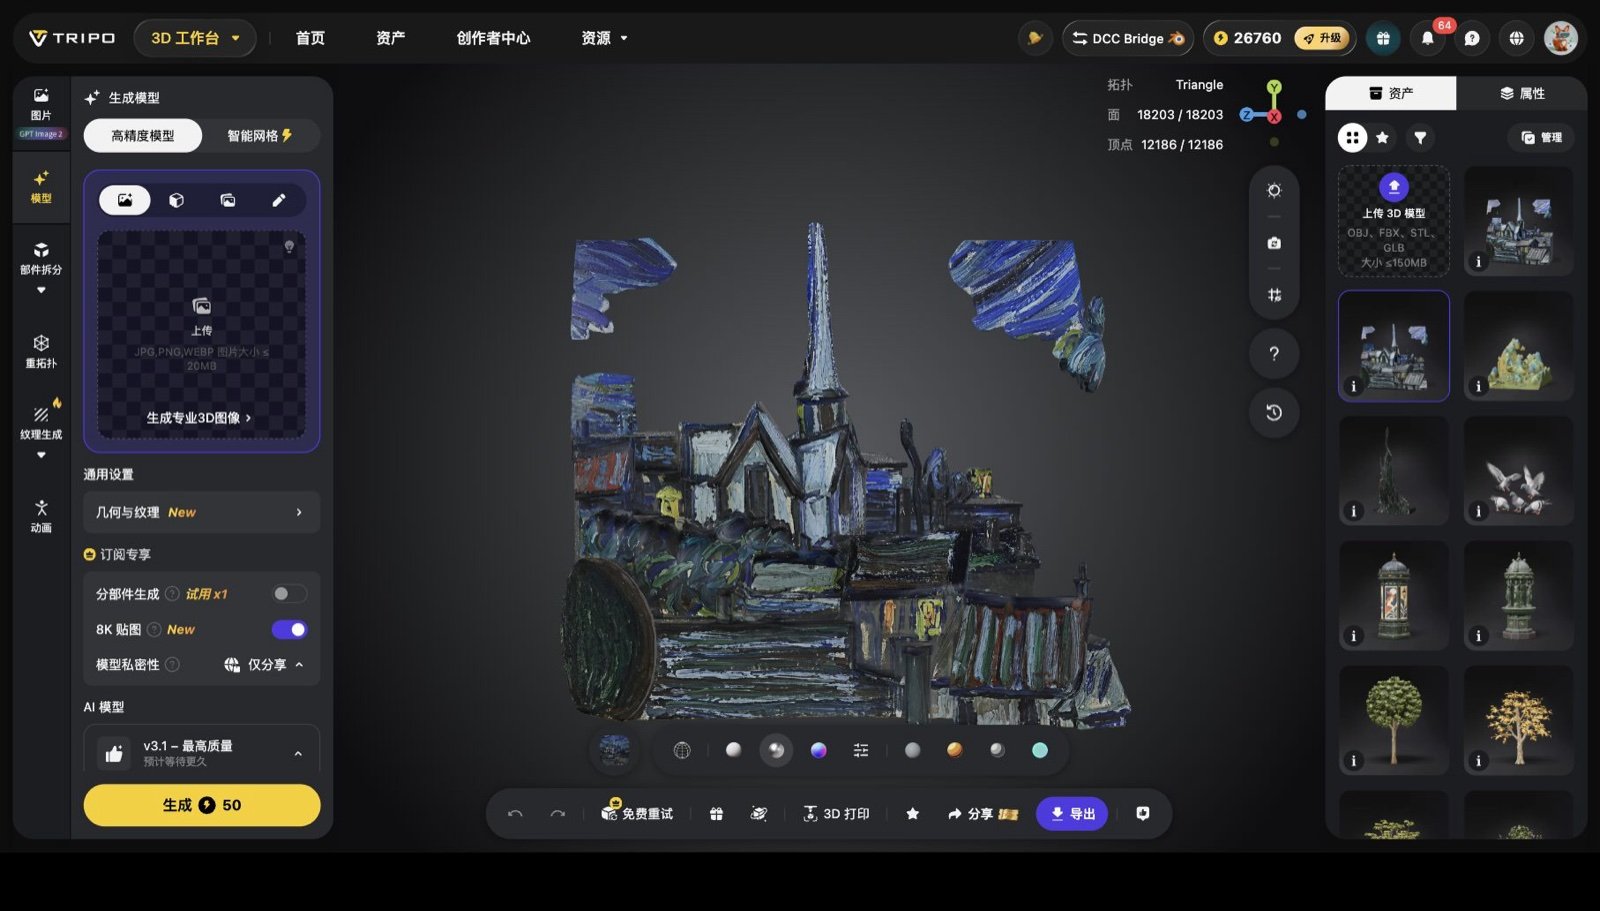The image size is (1600, 911).
Task: Open the 重拓扑 retopology tool
Action: [41, 351]
